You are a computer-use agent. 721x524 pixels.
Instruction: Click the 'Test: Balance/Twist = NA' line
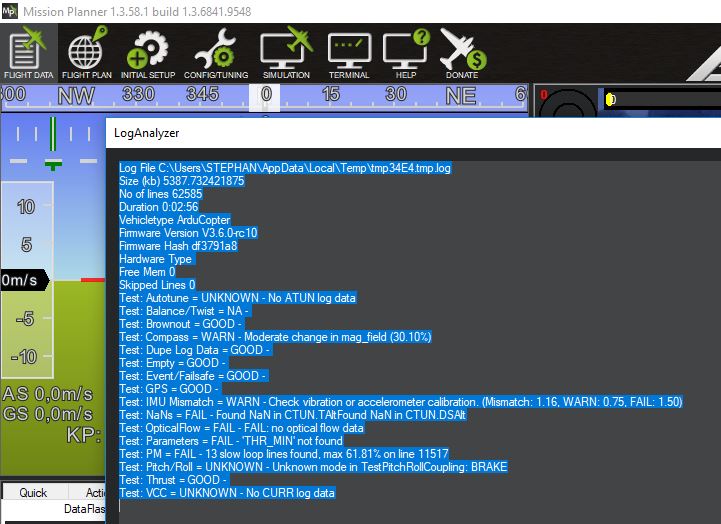(x=184, y=311)
